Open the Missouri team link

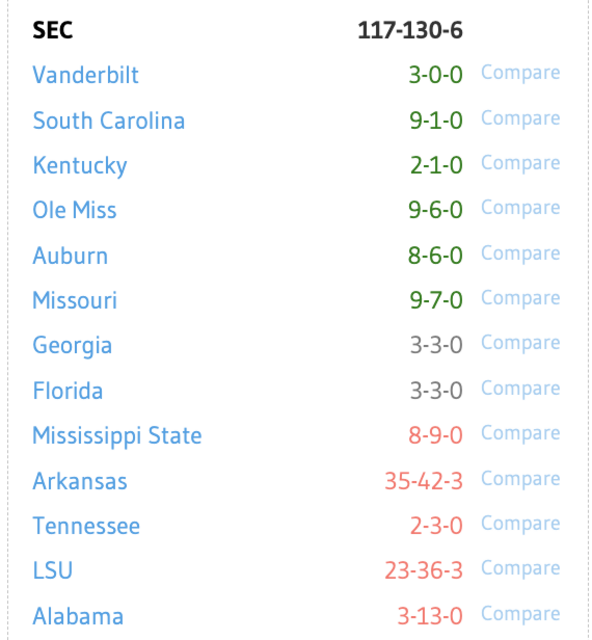(x=75, y=301)
